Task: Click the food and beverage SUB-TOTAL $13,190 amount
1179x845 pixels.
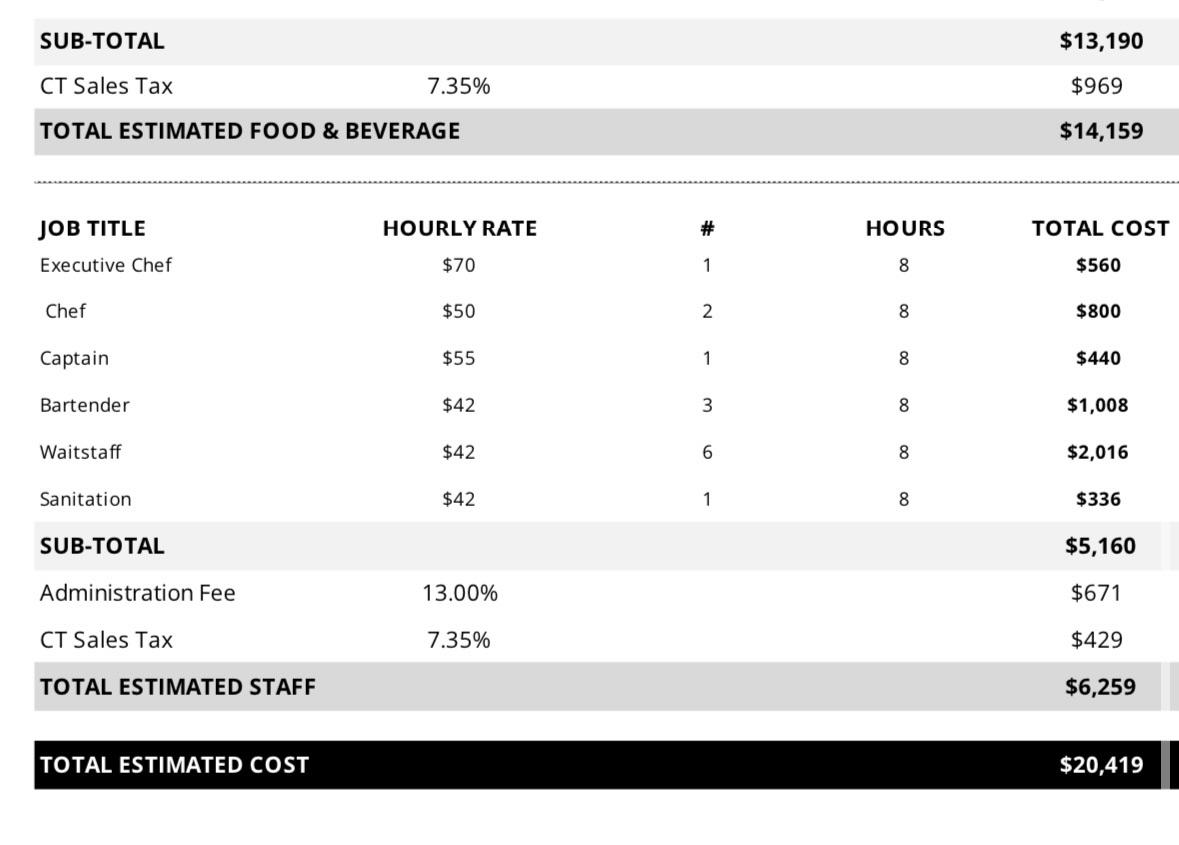Action: [x=1101, y=41]
